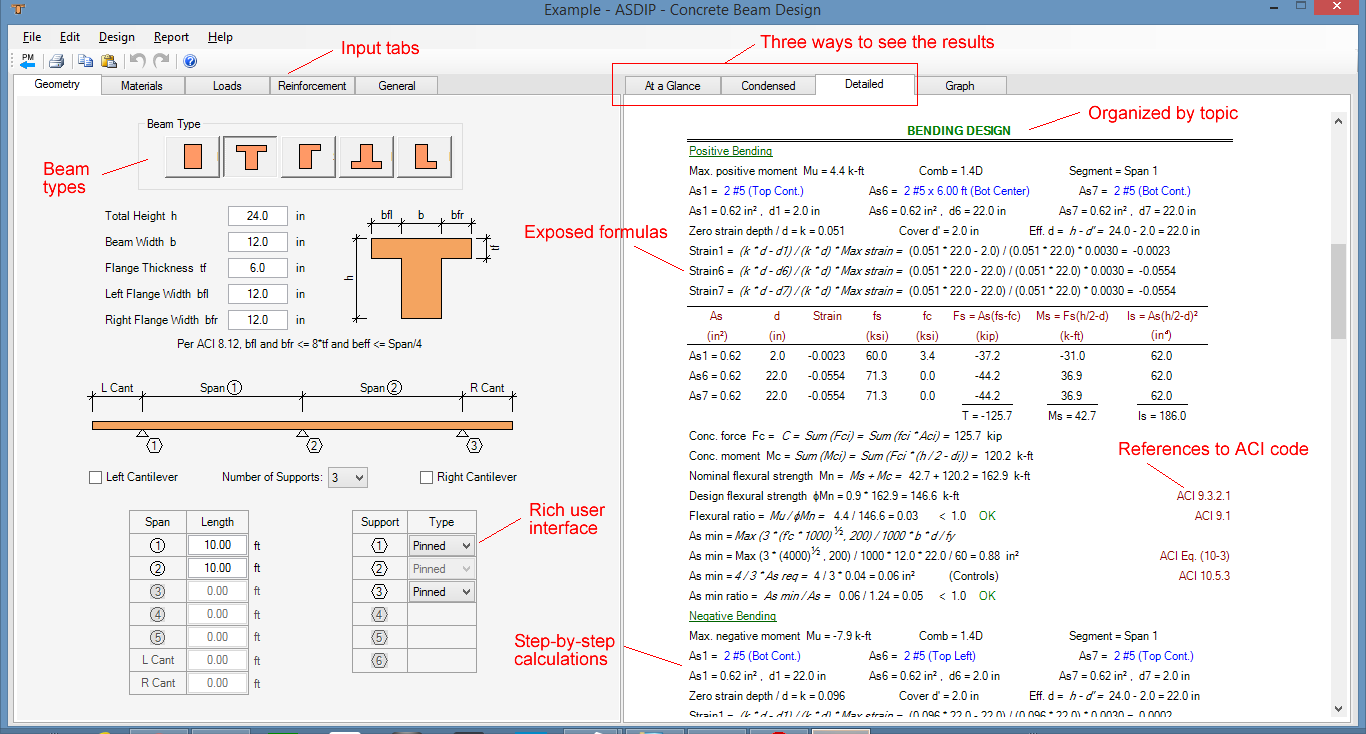Click the Redo arrow icon

click(x=161, y=61)
